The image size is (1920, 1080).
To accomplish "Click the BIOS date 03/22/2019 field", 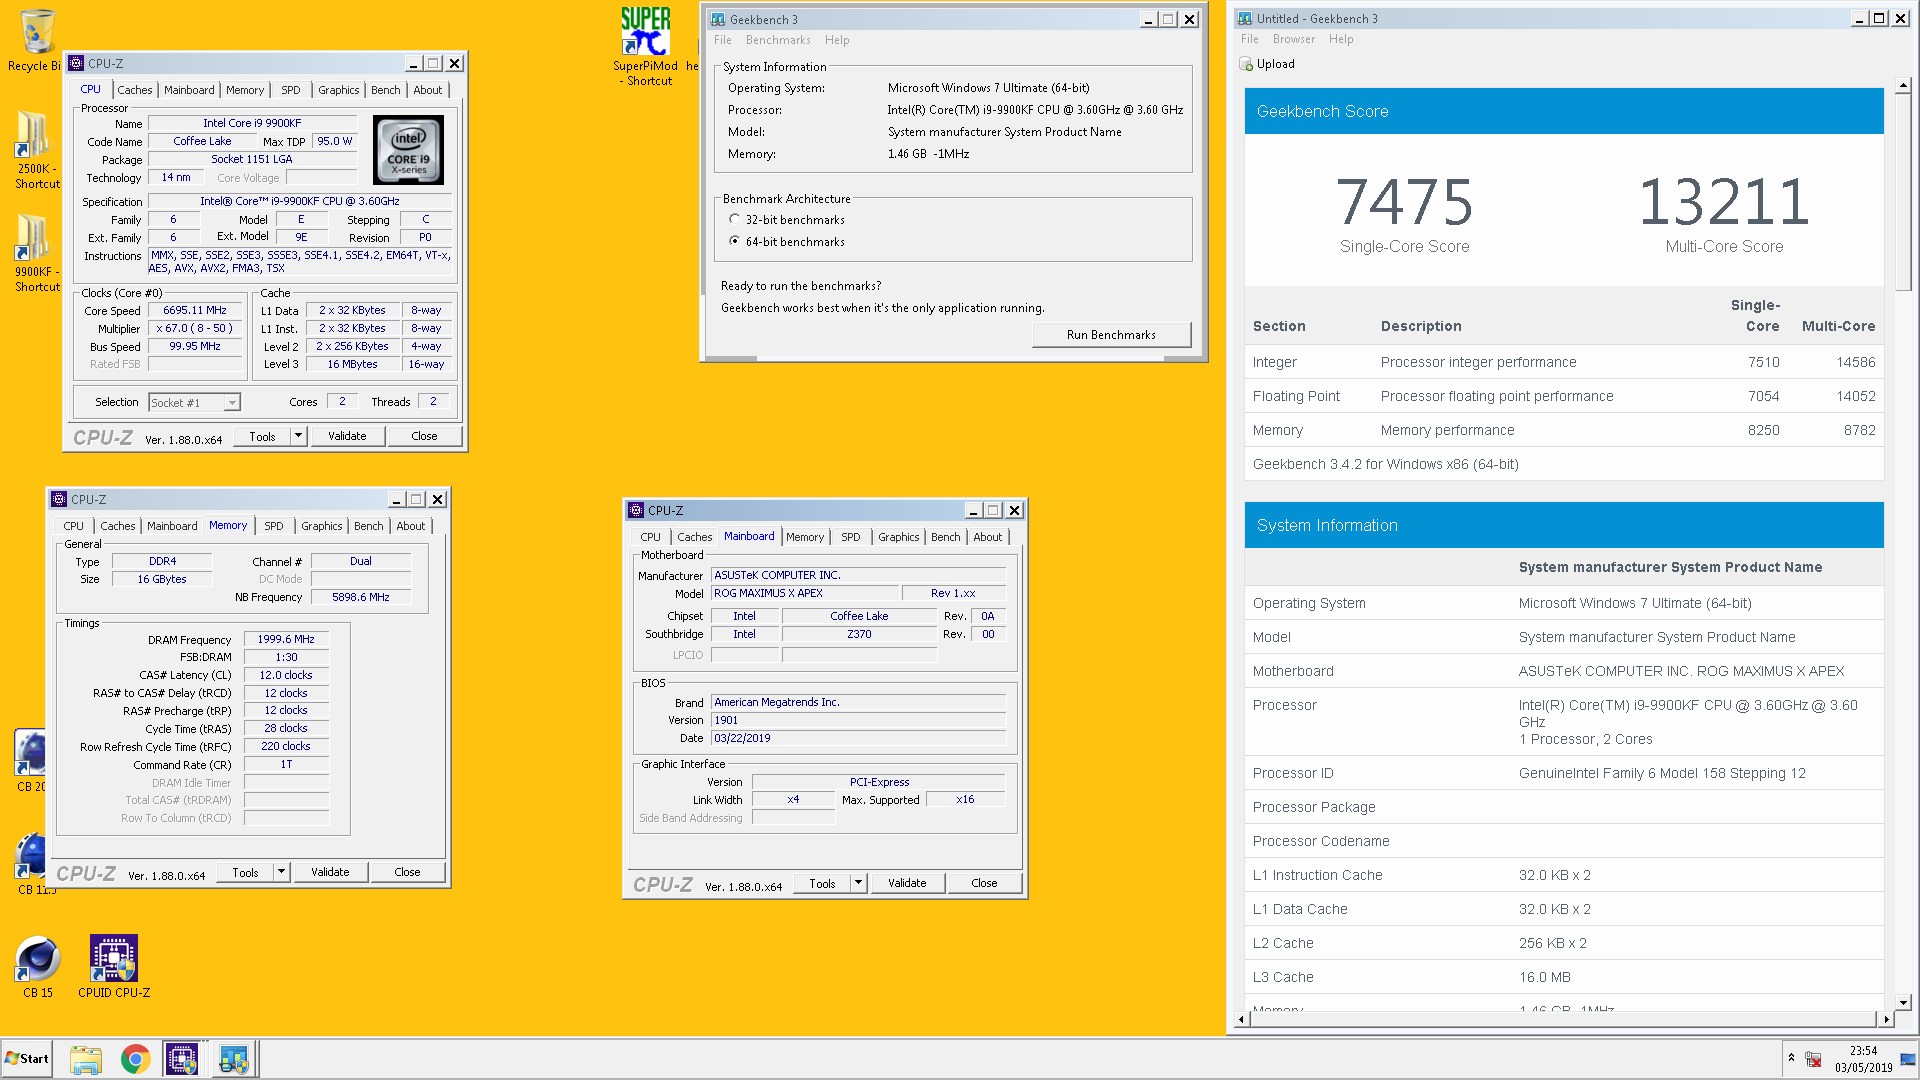I will [x=858, y=738].
